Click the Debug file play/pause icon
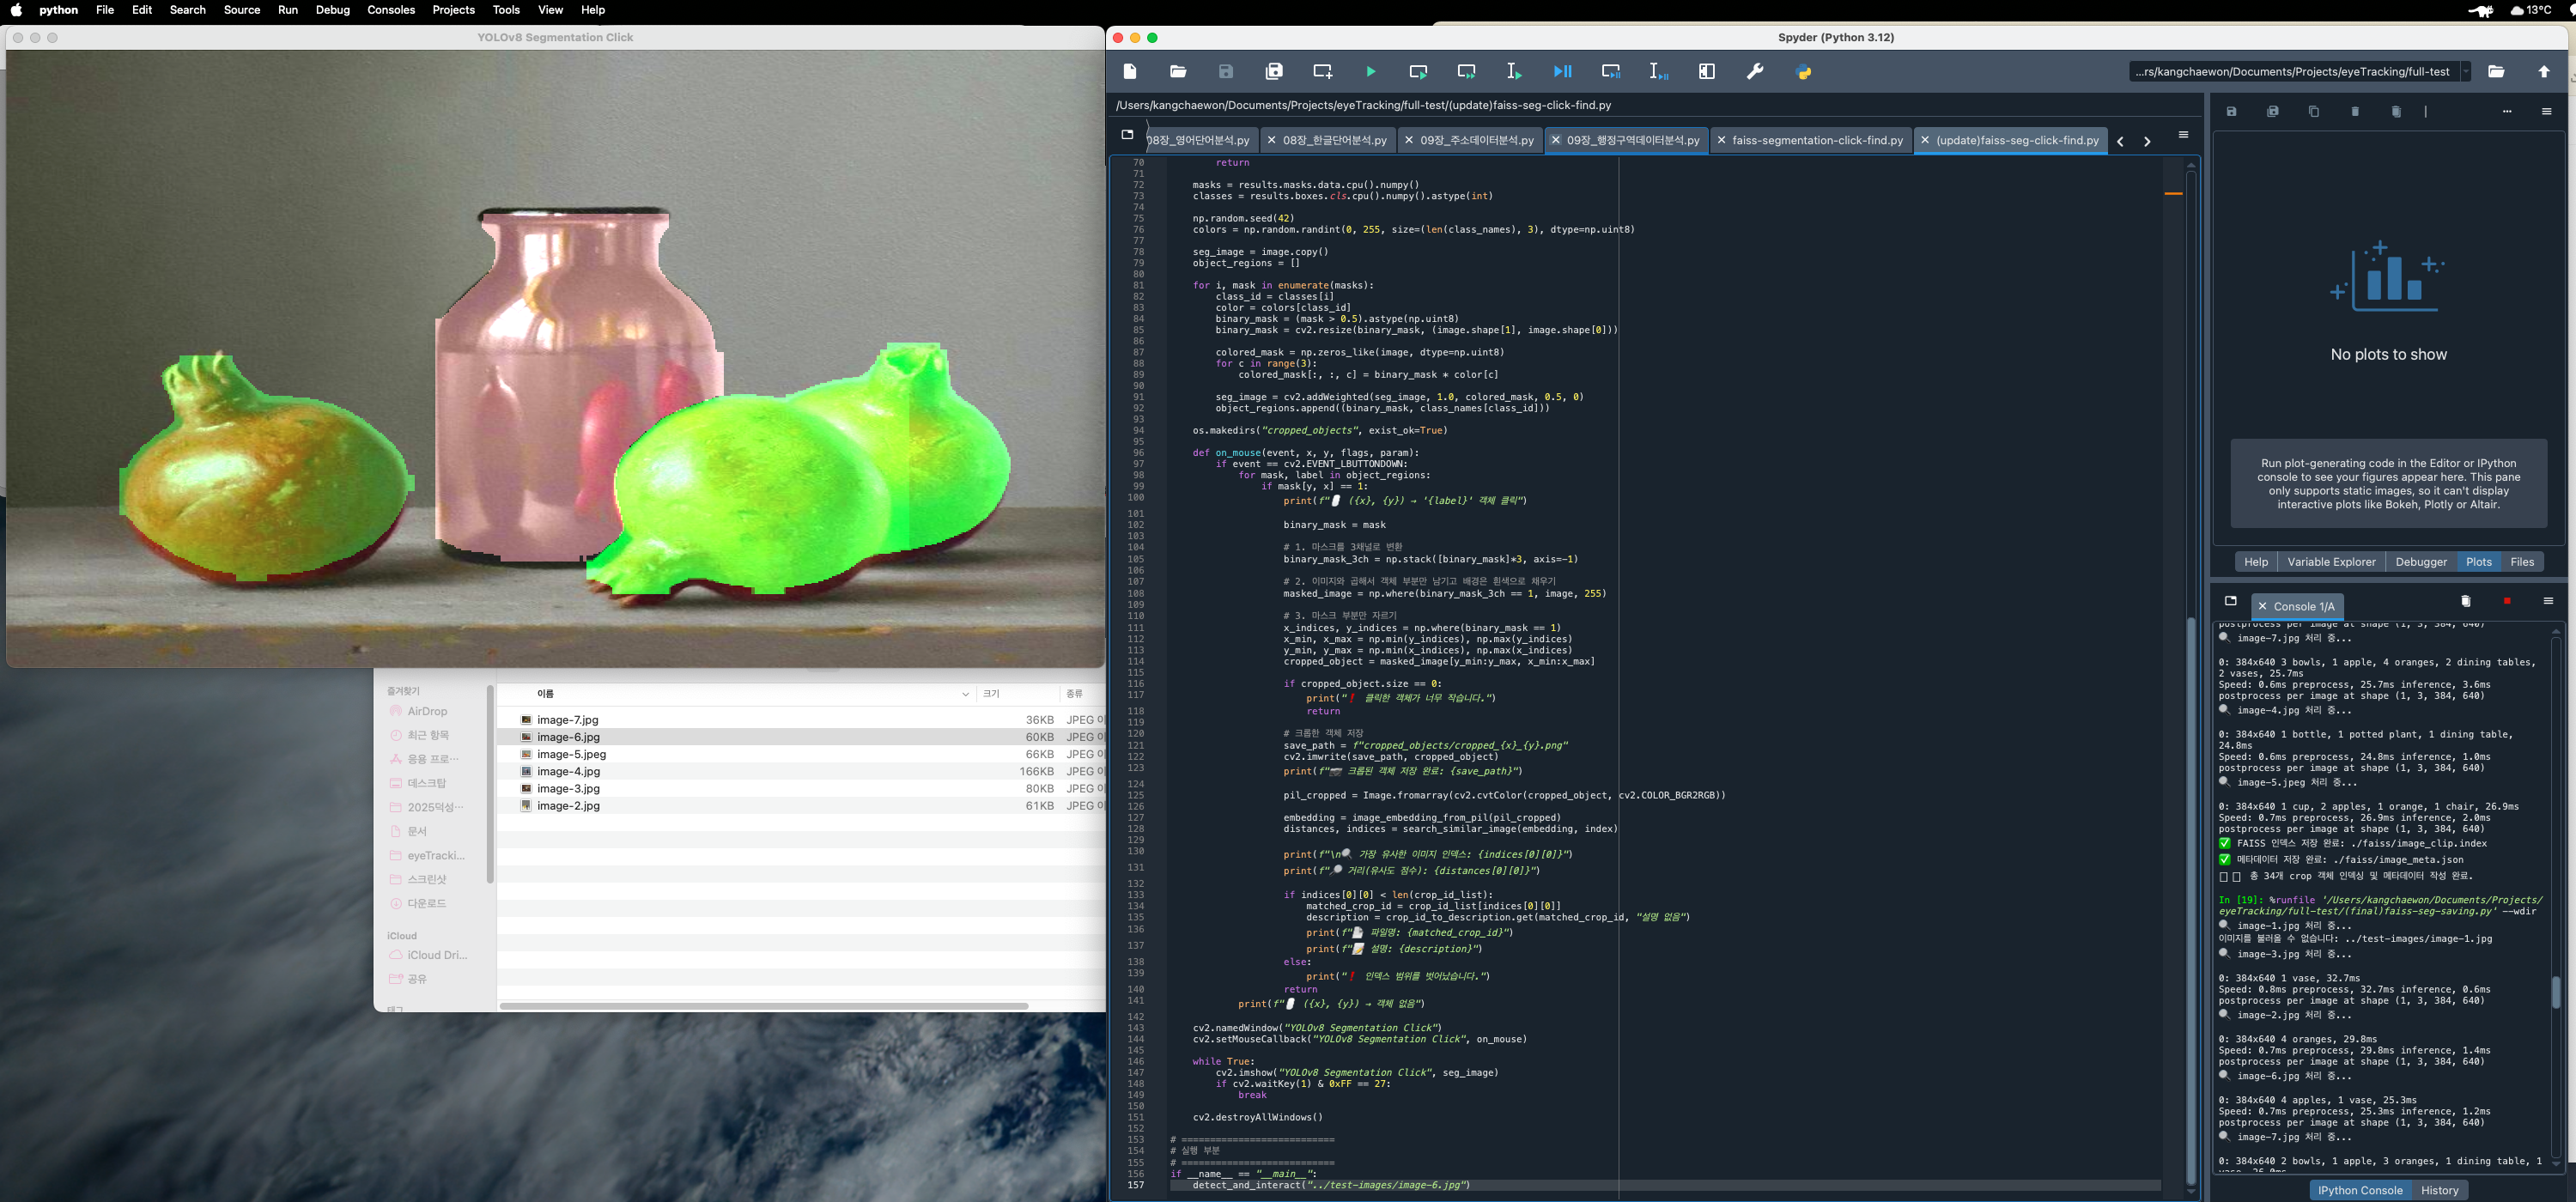This screenshot has width=2576, height=1202. pos(1562,72)
